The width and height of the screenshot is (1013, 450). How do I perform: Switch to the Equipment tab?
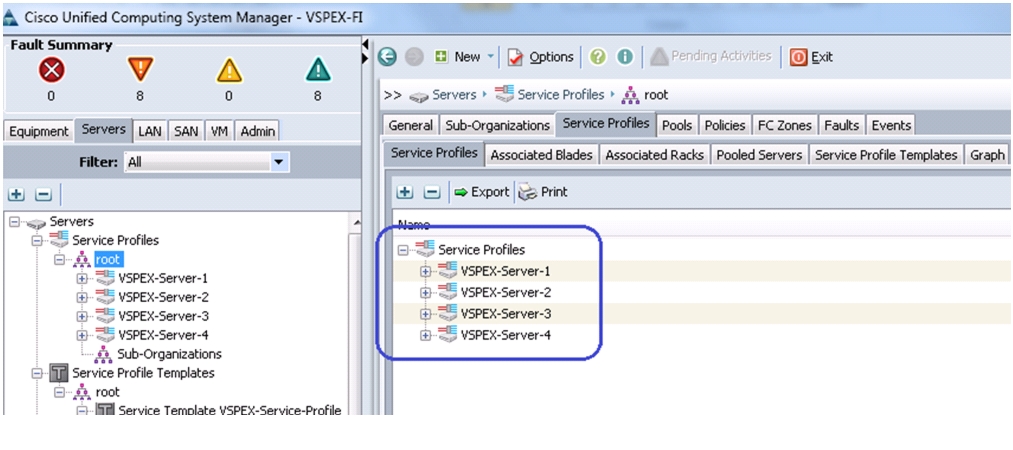[x=39, y=131]
